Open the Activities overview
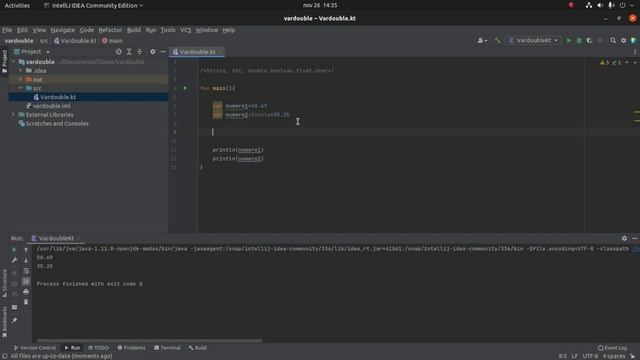This screenshot has height=360, width=640. pyautogui.click(x=17, y=5)
